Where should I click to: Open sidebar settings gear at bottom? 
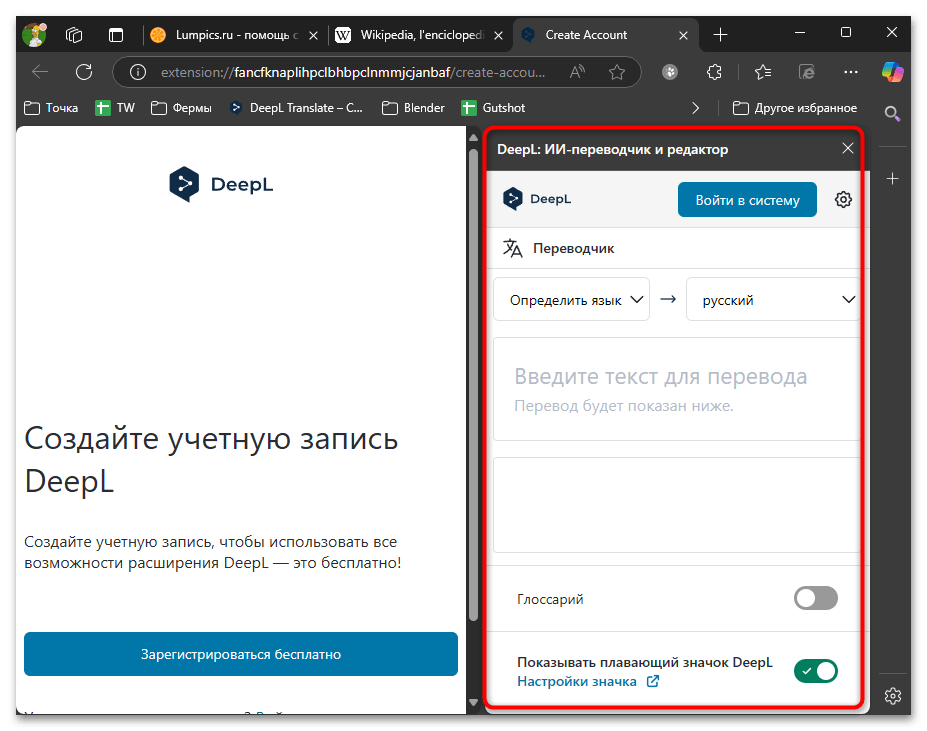point(893,696)
